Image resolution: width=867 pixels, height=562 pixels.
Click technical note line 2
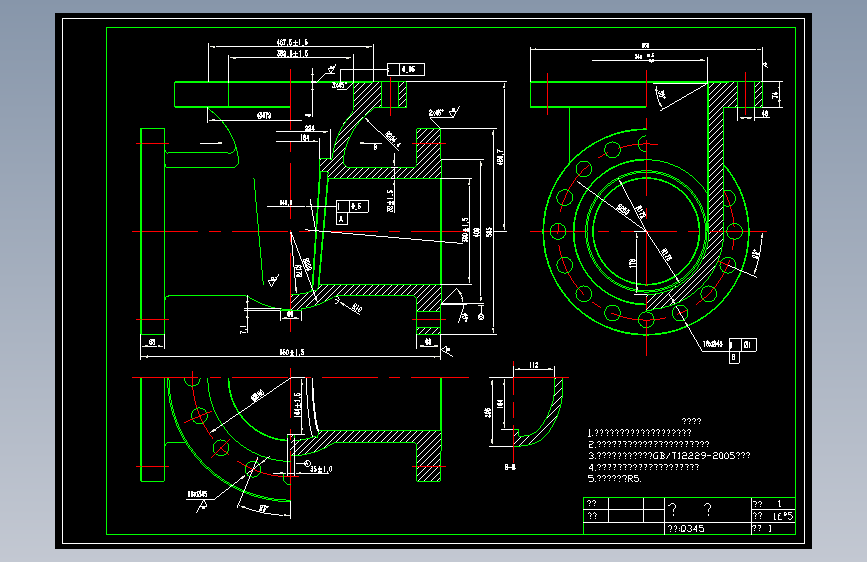(x=649, y=444)
